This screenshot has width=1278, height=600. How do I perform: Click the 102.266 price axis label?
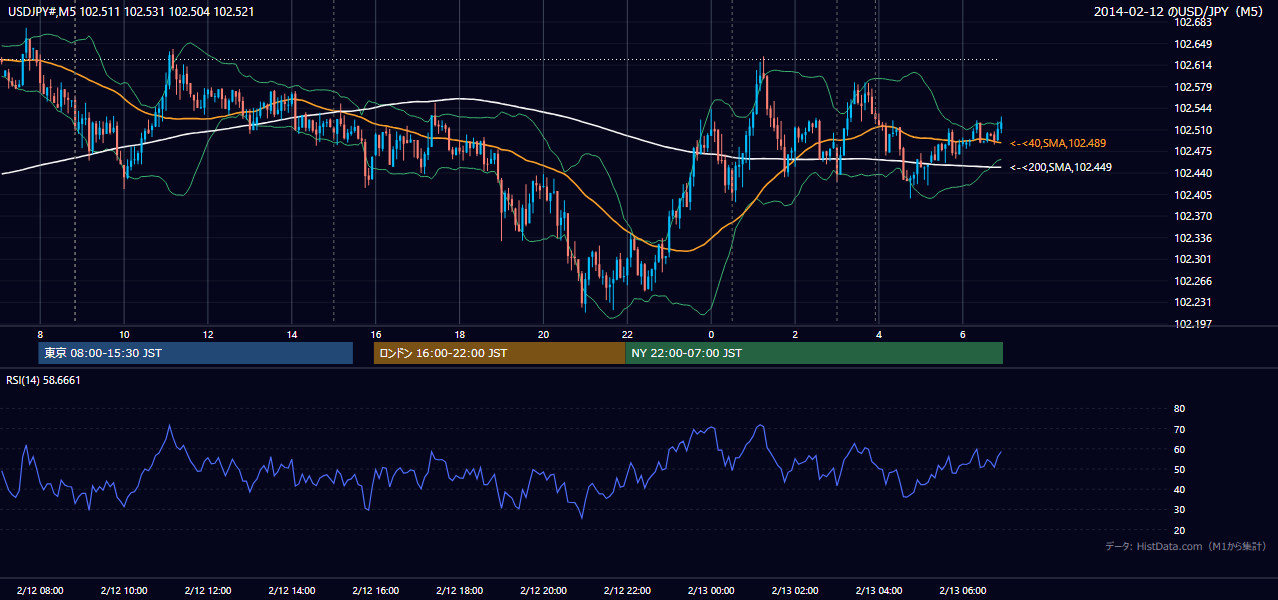click(x=1193, y=281)
